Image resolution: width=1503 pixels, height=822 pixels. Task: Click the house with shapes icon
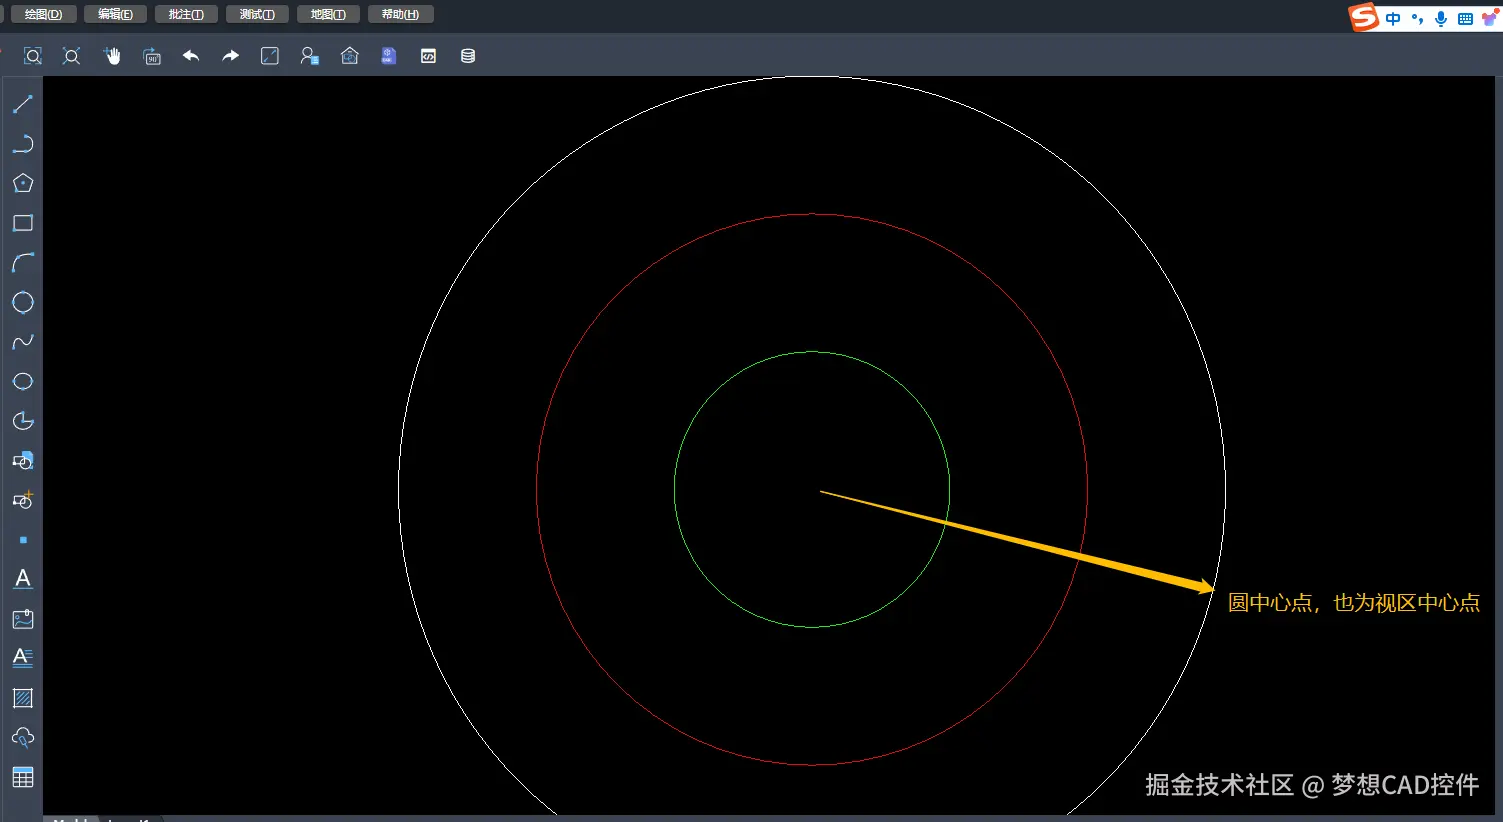tap(349, 56)
